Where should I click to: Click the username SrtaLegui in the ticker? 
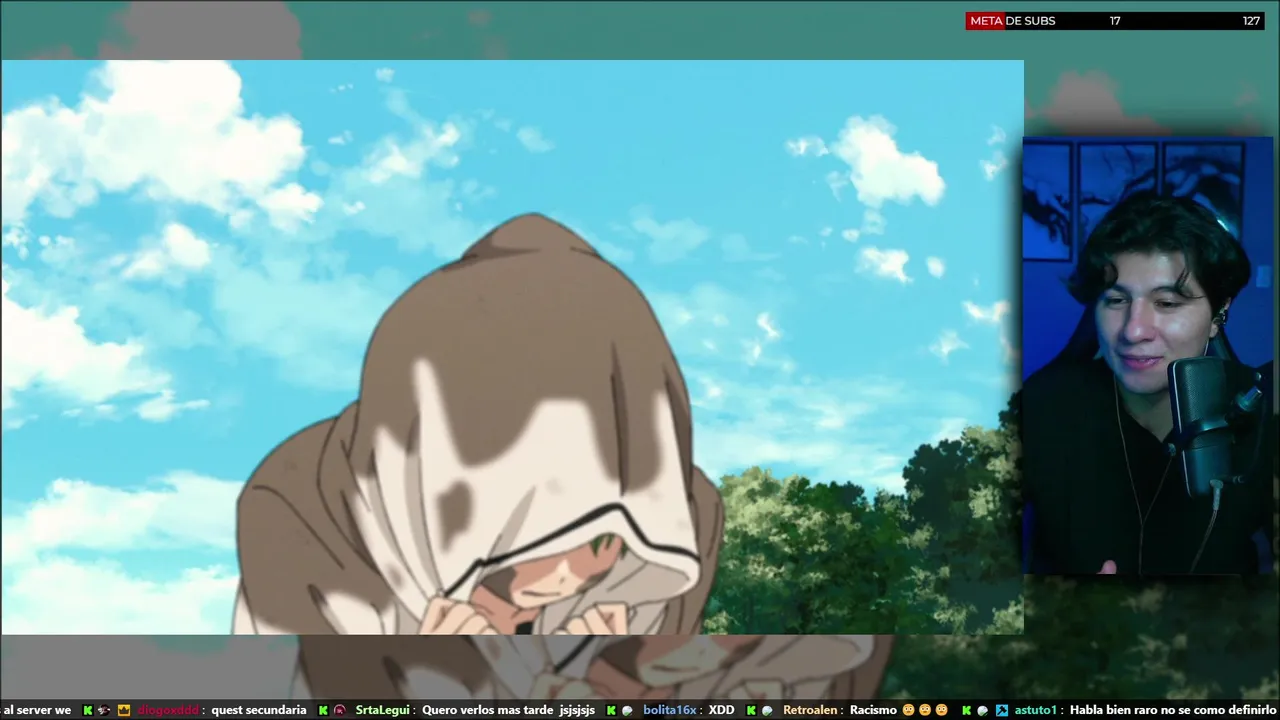[x=383, y=710]
